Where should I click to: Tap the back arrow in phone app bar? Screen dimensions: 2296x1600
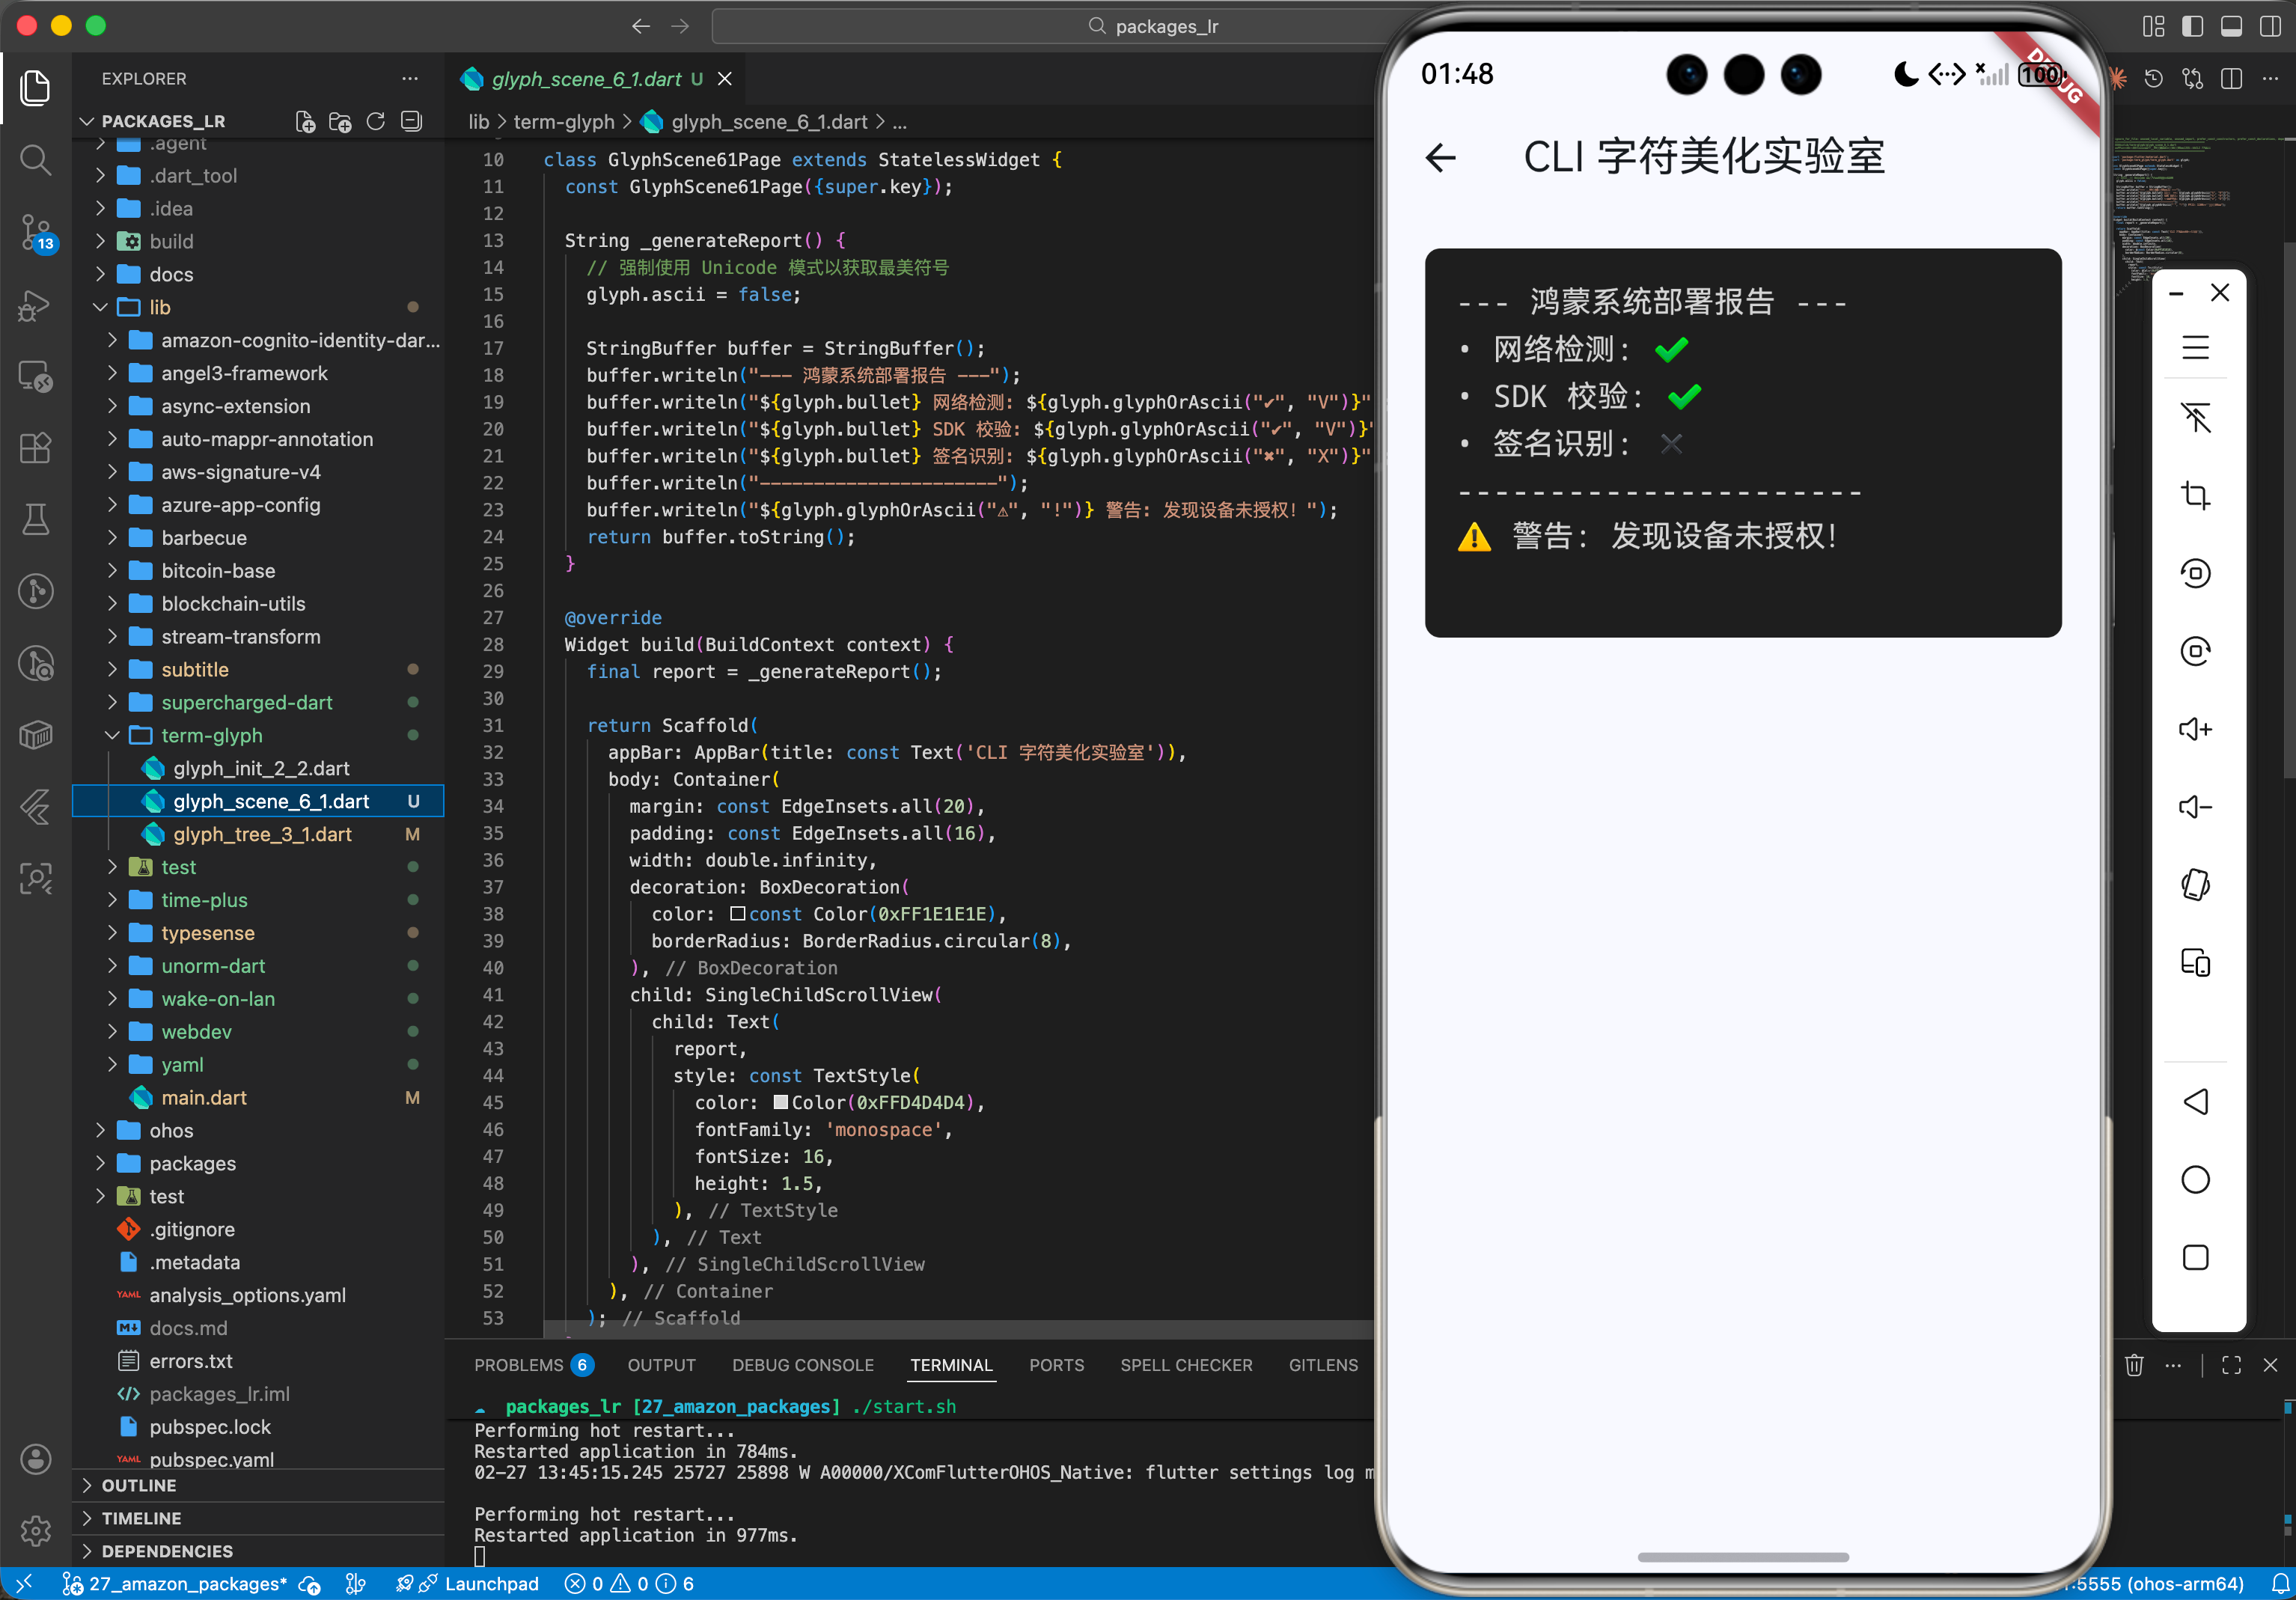[x=1440, y=158]
